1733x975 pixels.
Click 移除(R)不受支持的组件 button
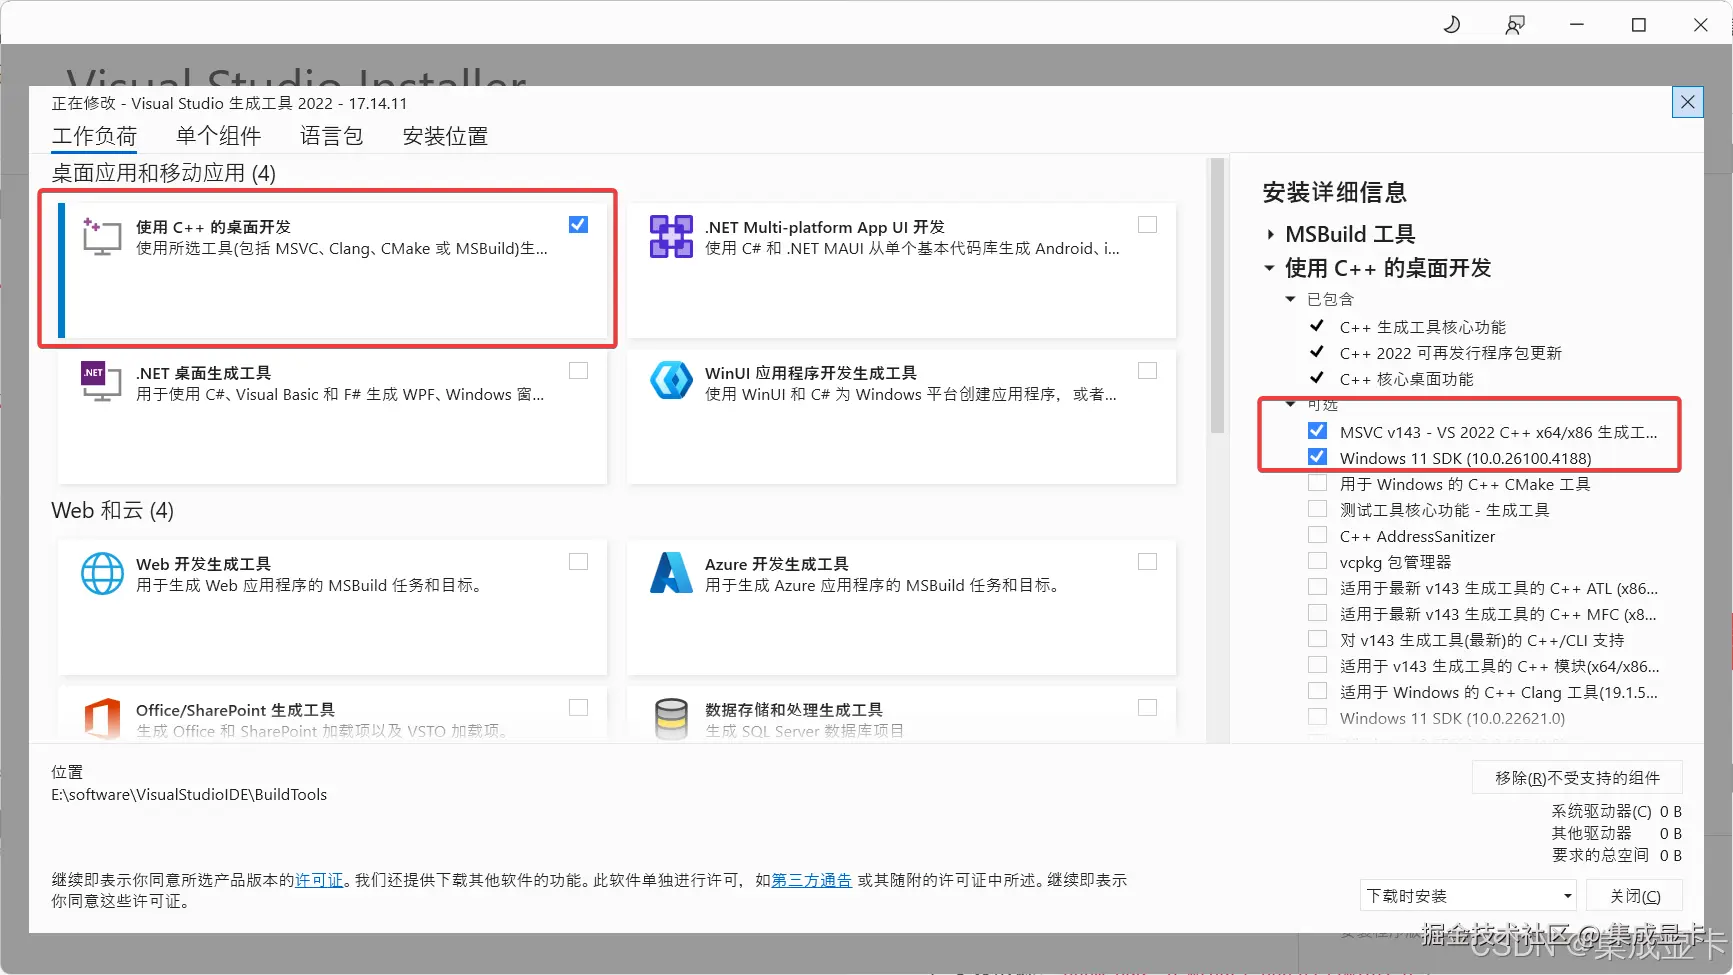click(x=1577, y=777)
